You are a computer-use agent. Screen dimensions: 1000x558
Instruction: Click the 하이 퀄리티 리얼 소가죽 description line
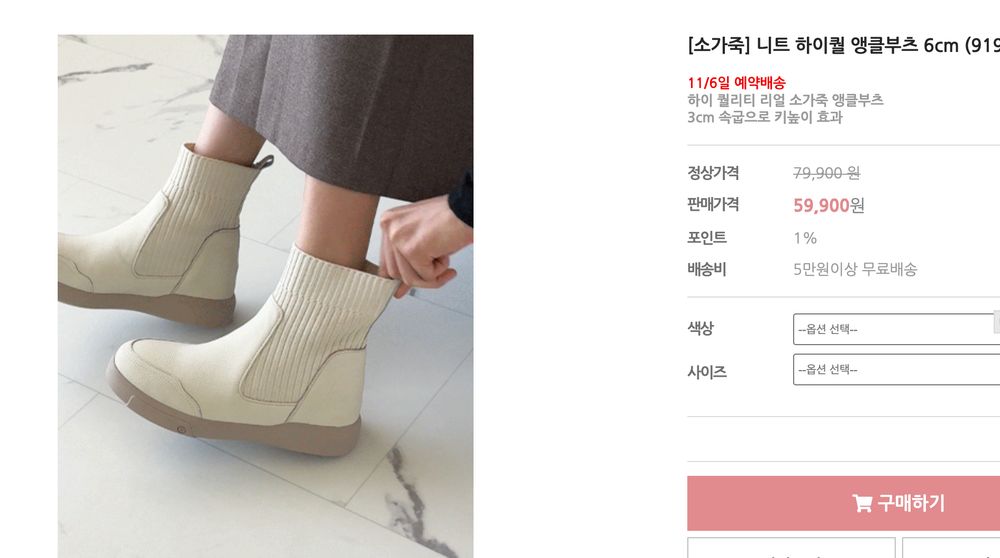[785, 100]
